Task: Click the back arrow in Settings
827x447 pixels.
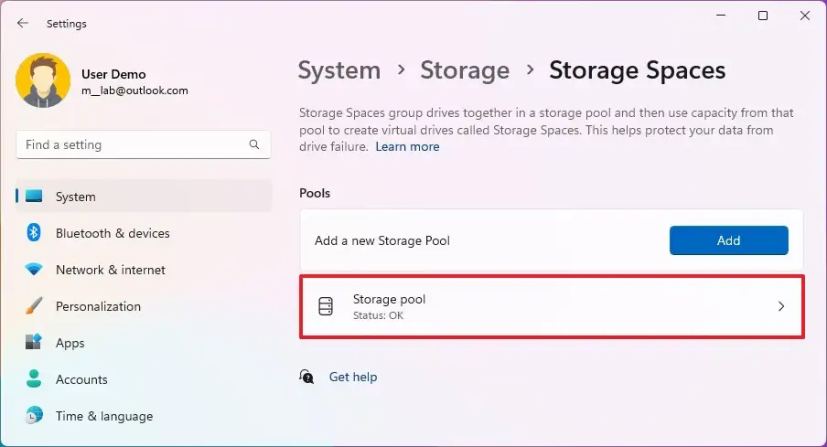Action: click(x=22, y=23)
